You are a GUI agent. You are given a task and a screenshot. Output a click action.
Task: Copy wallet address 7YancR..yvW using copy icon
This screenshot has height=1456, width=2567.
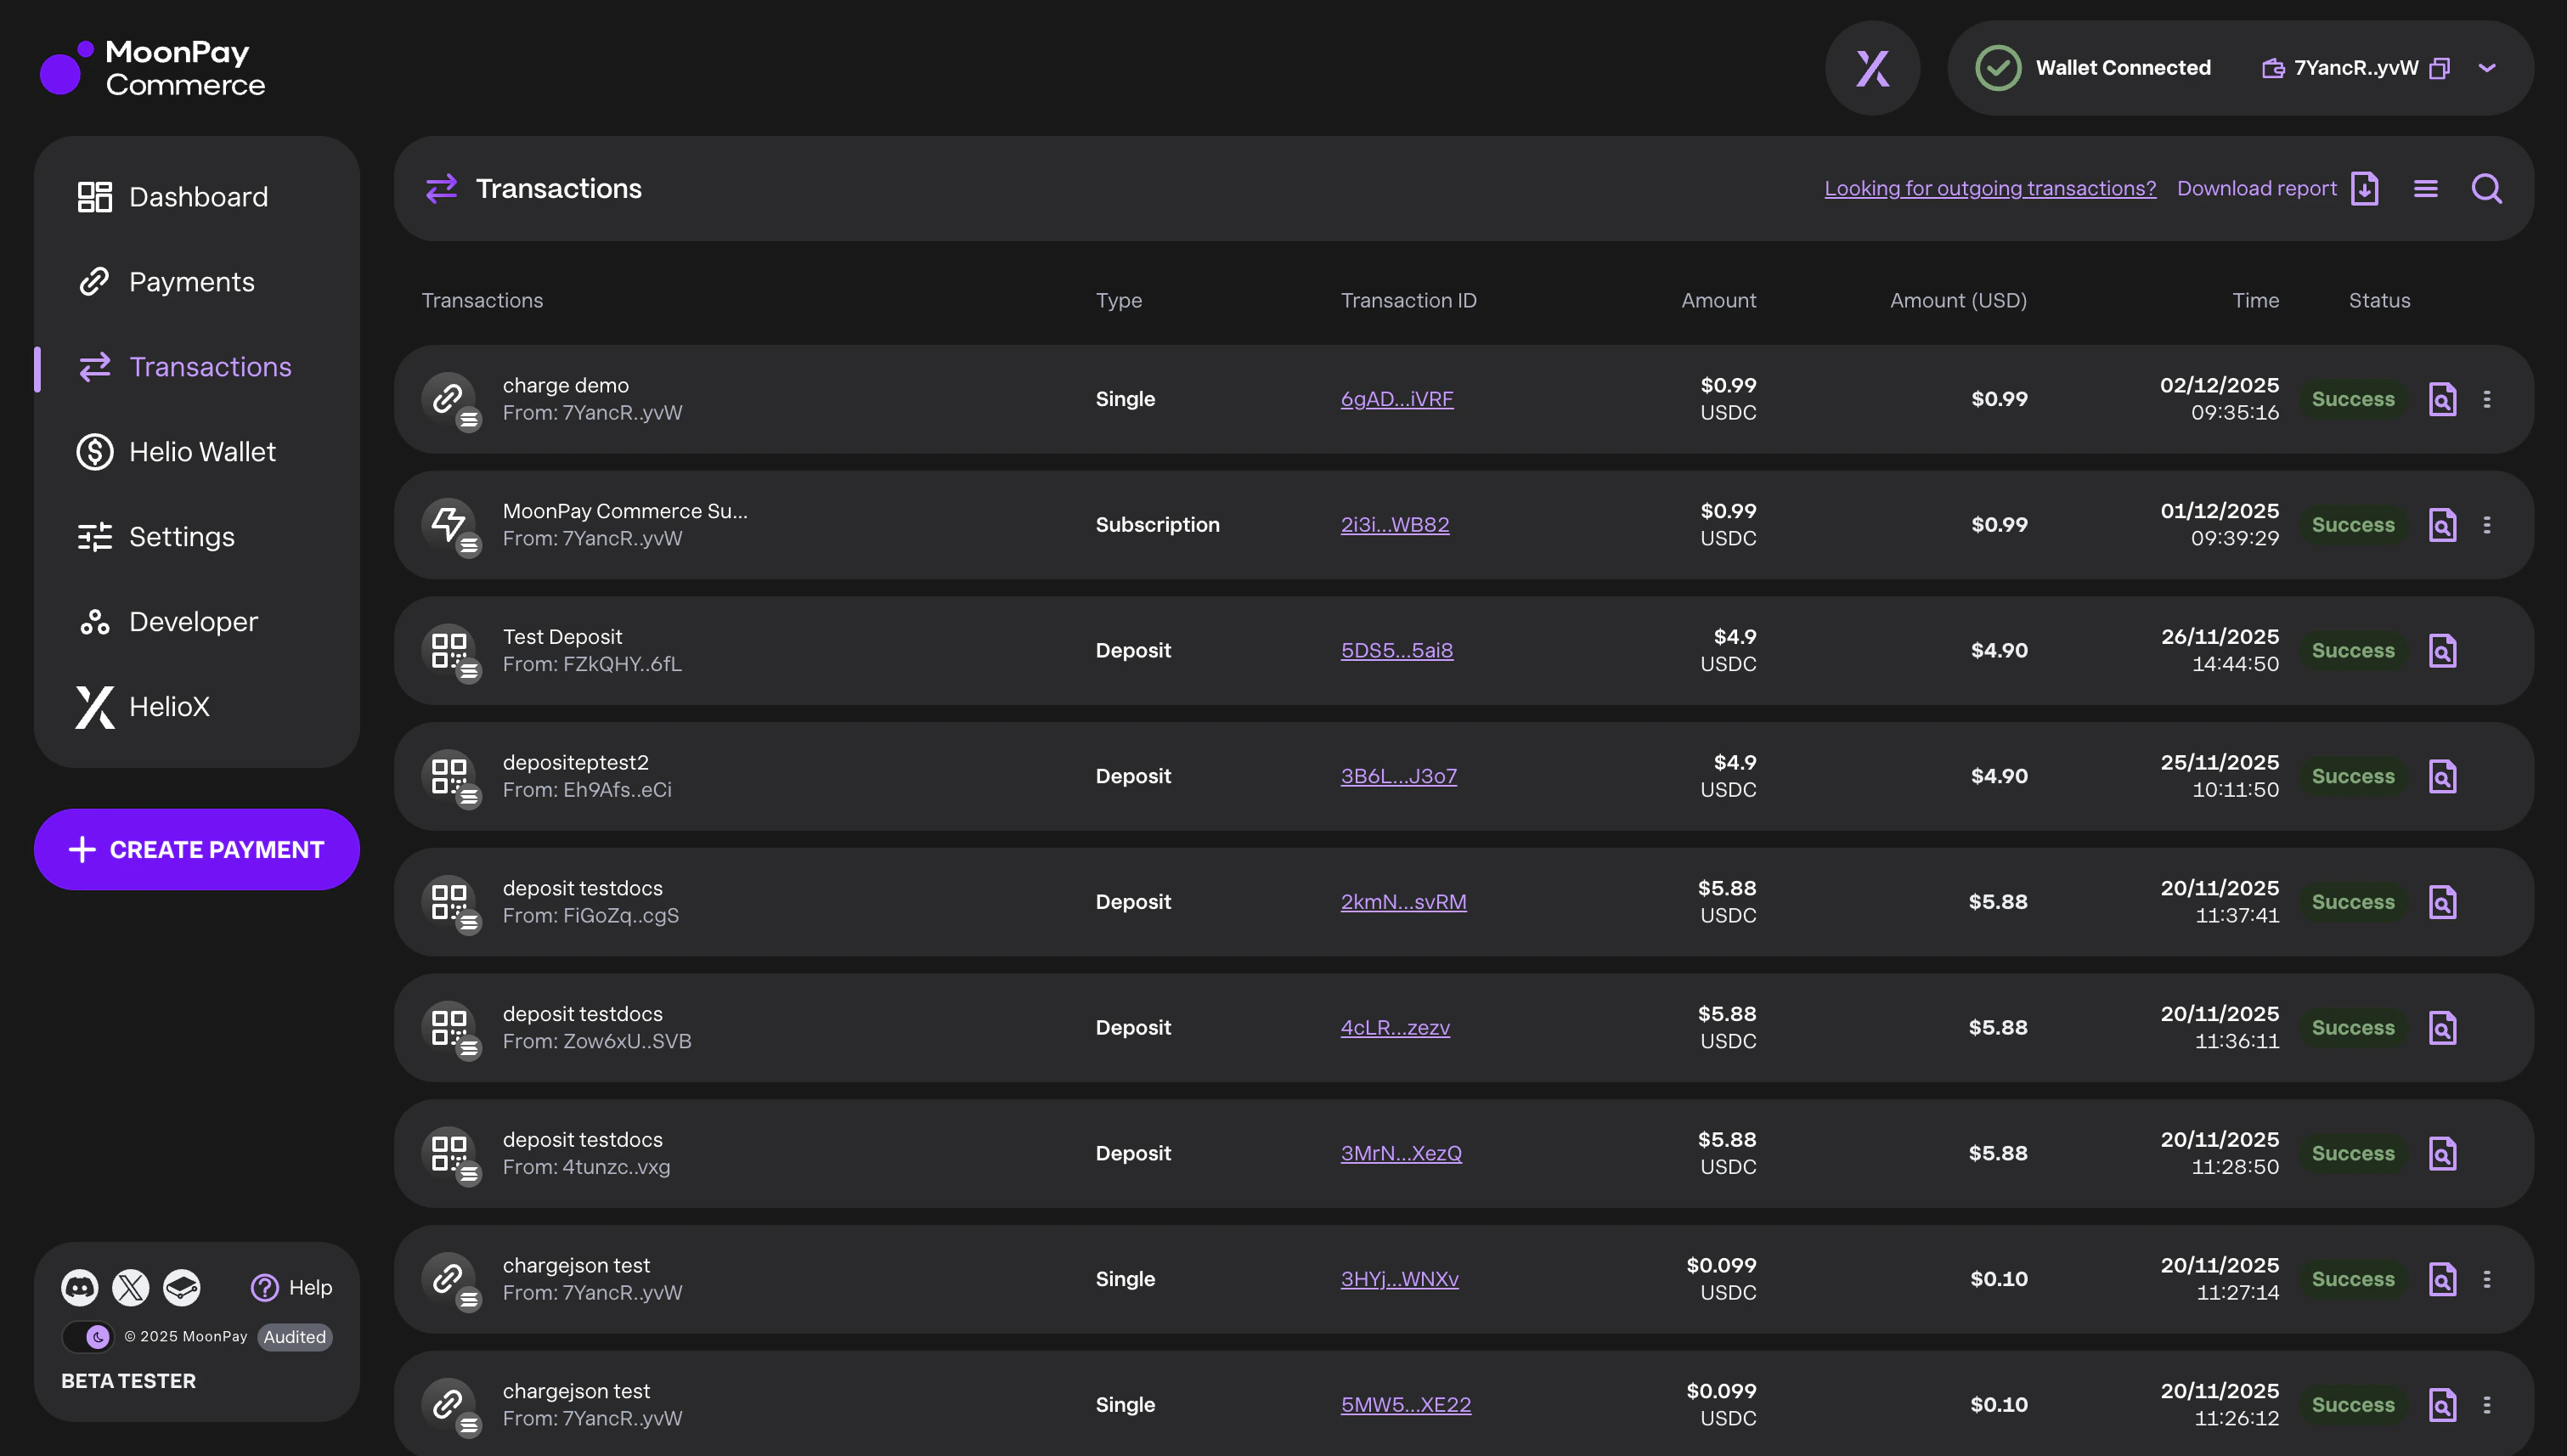click(2439, 68)
